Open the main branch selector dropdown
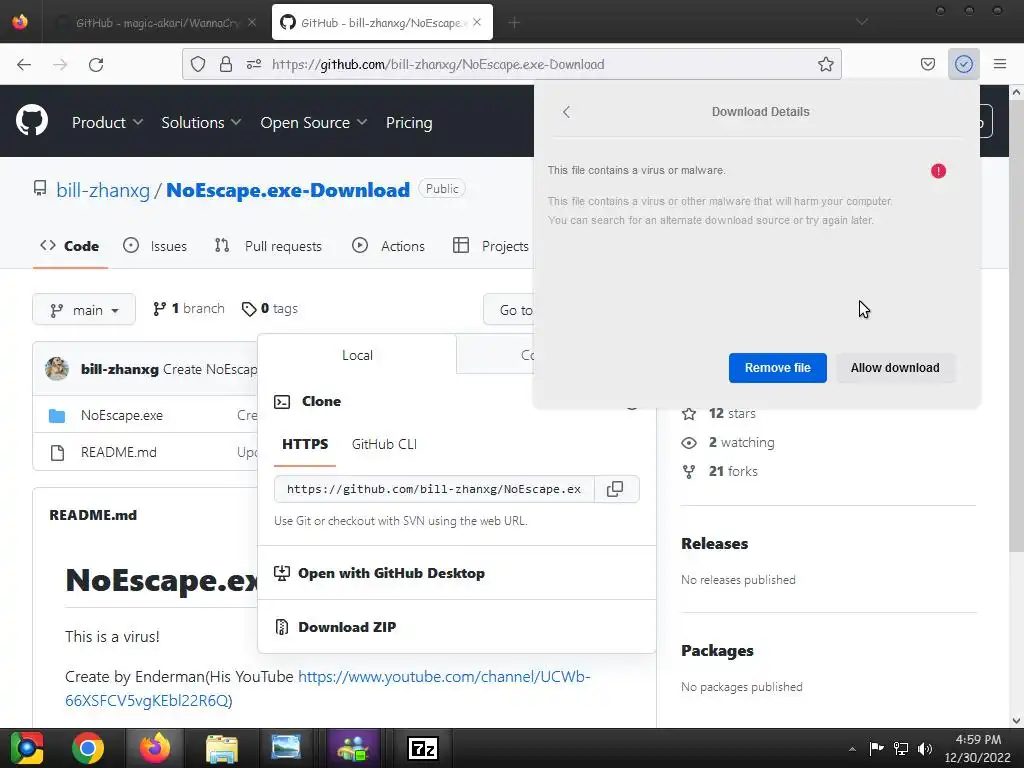Viewport: 1024px width, 768px height. click(x=84, y=310)
